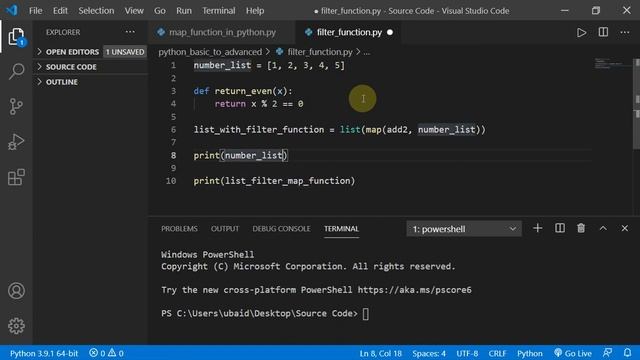Screen dimensions: 640x360
Task: Click the return_even function name
Action: click(243, 91)
